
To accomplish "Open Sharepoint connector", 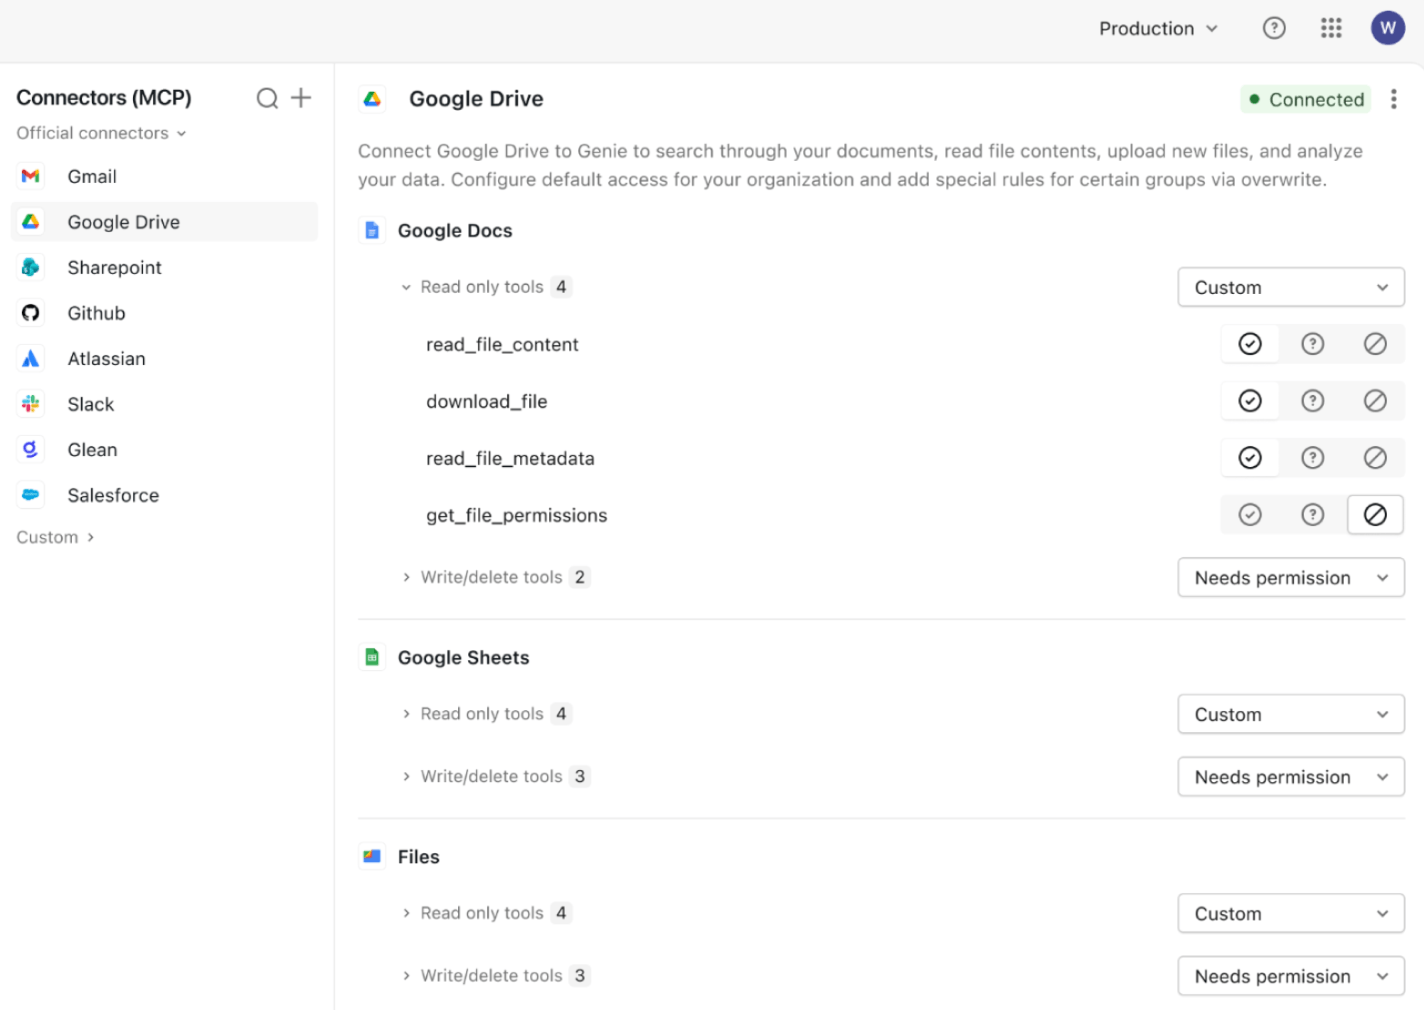I will pyautogui.click(x=164, y=267).
